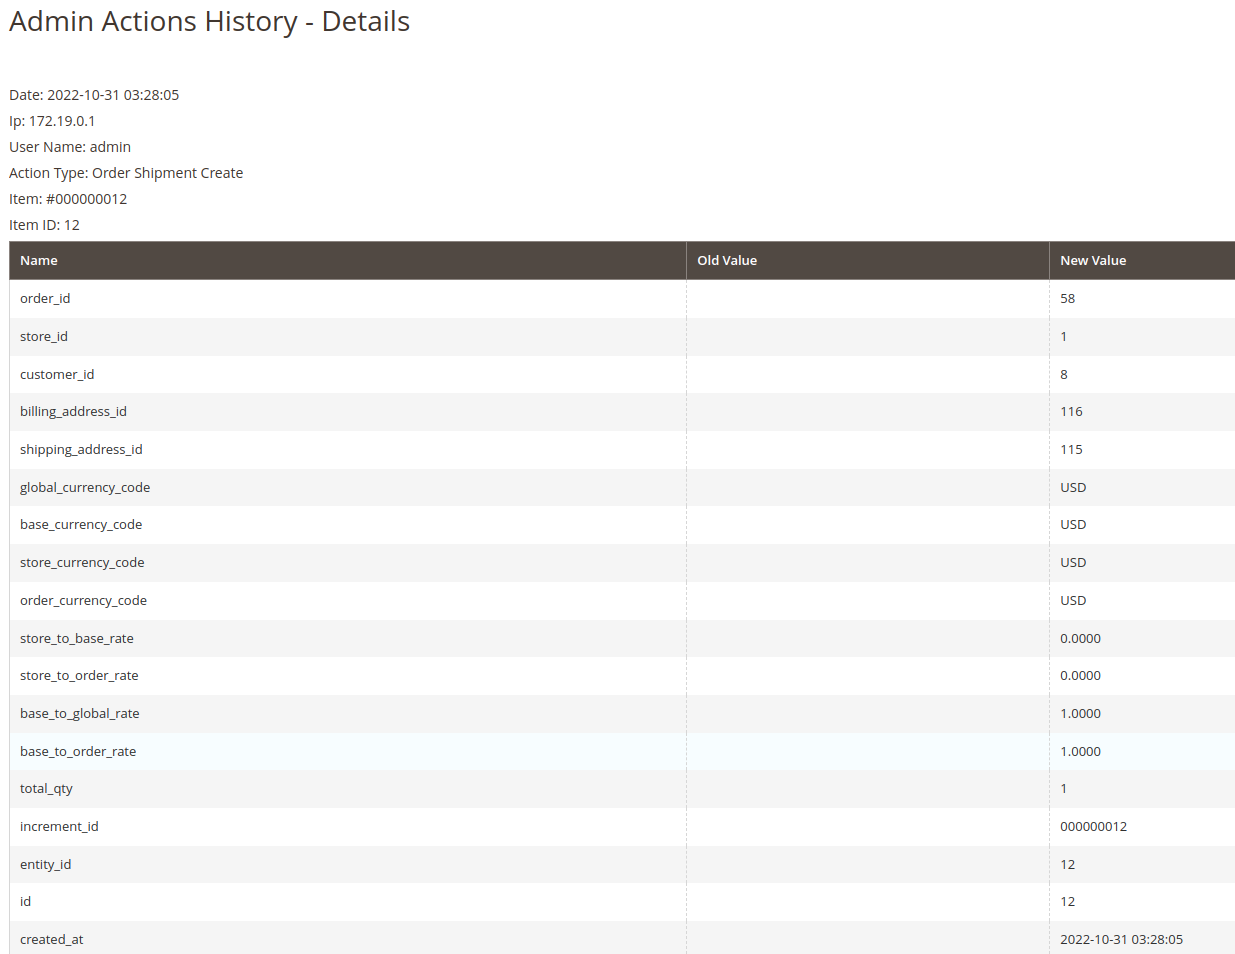The width and height of the screenshot is (1235, 954).
Task: Select the Item: #000000012 line
Action: [68, 199]
